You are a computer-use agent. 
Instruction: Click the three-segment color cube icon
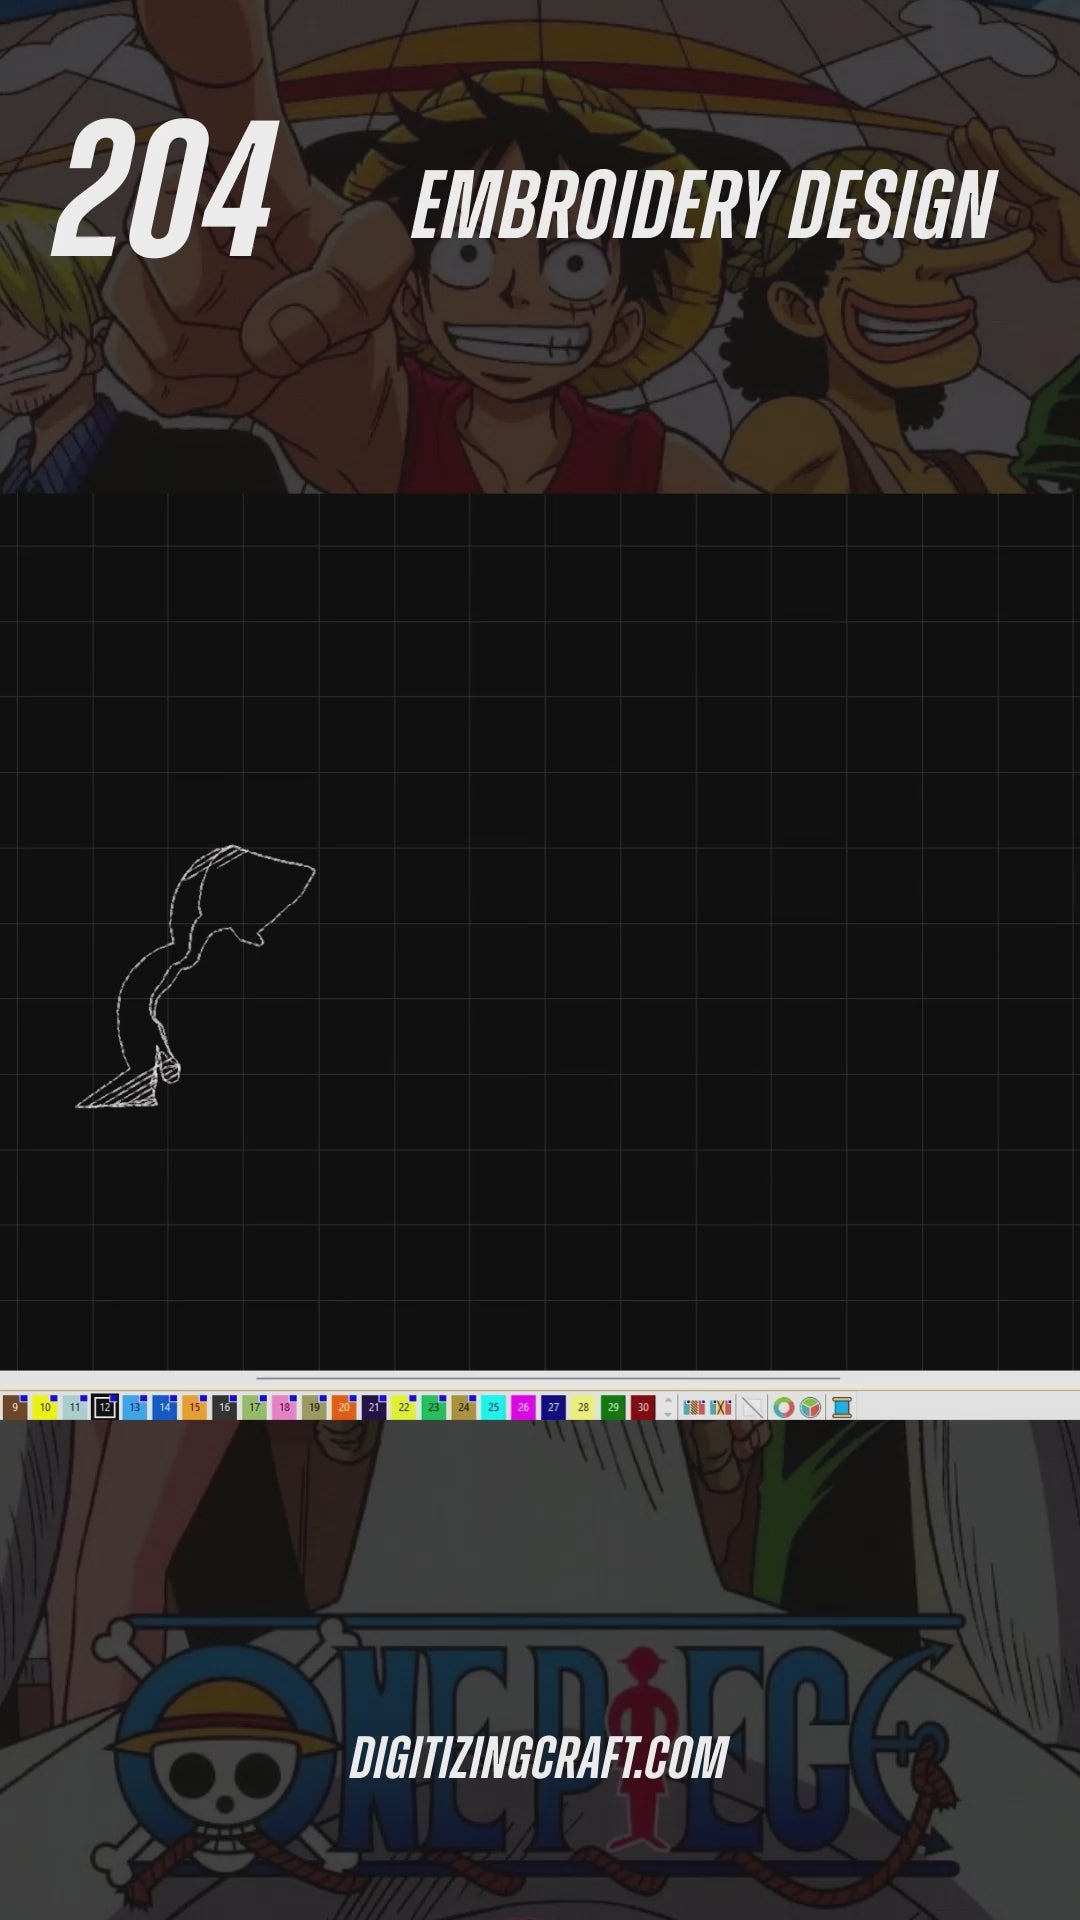pos(811,1408)
